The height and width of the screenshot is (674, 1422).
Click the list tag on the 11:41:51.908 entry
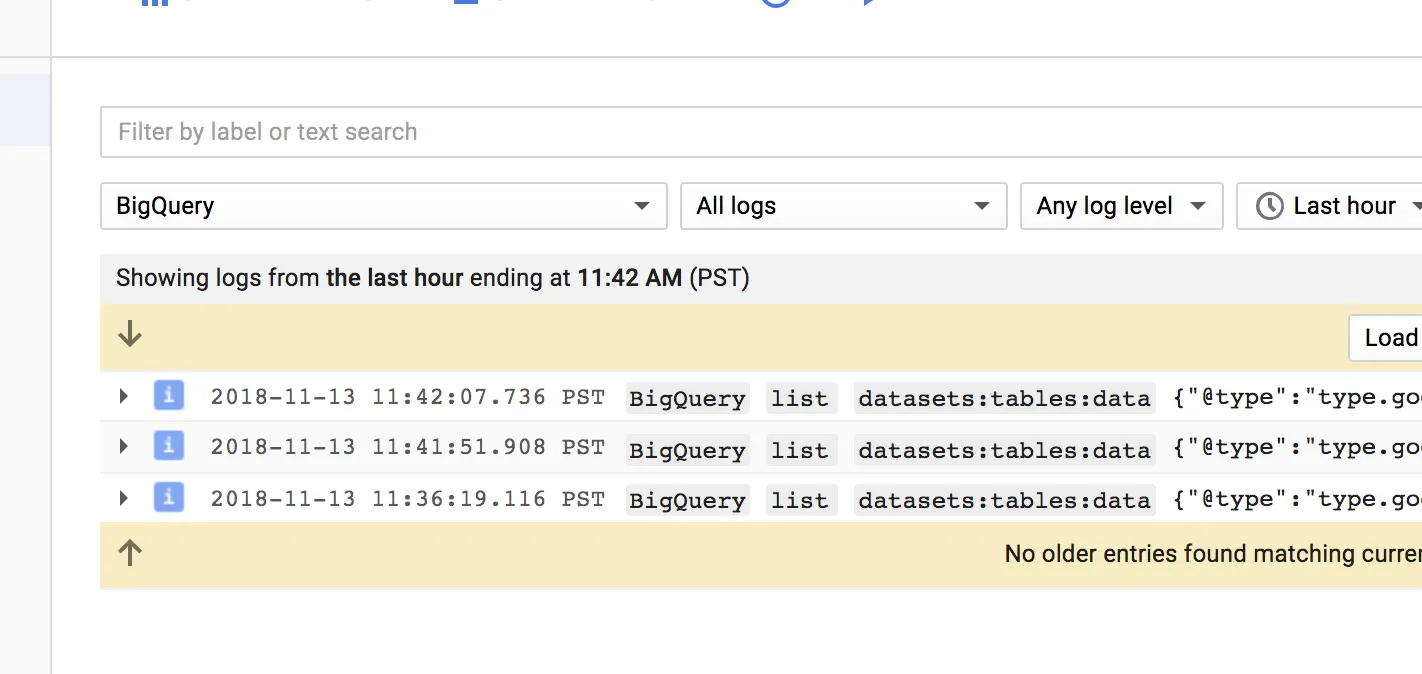(x=800, y=449)
